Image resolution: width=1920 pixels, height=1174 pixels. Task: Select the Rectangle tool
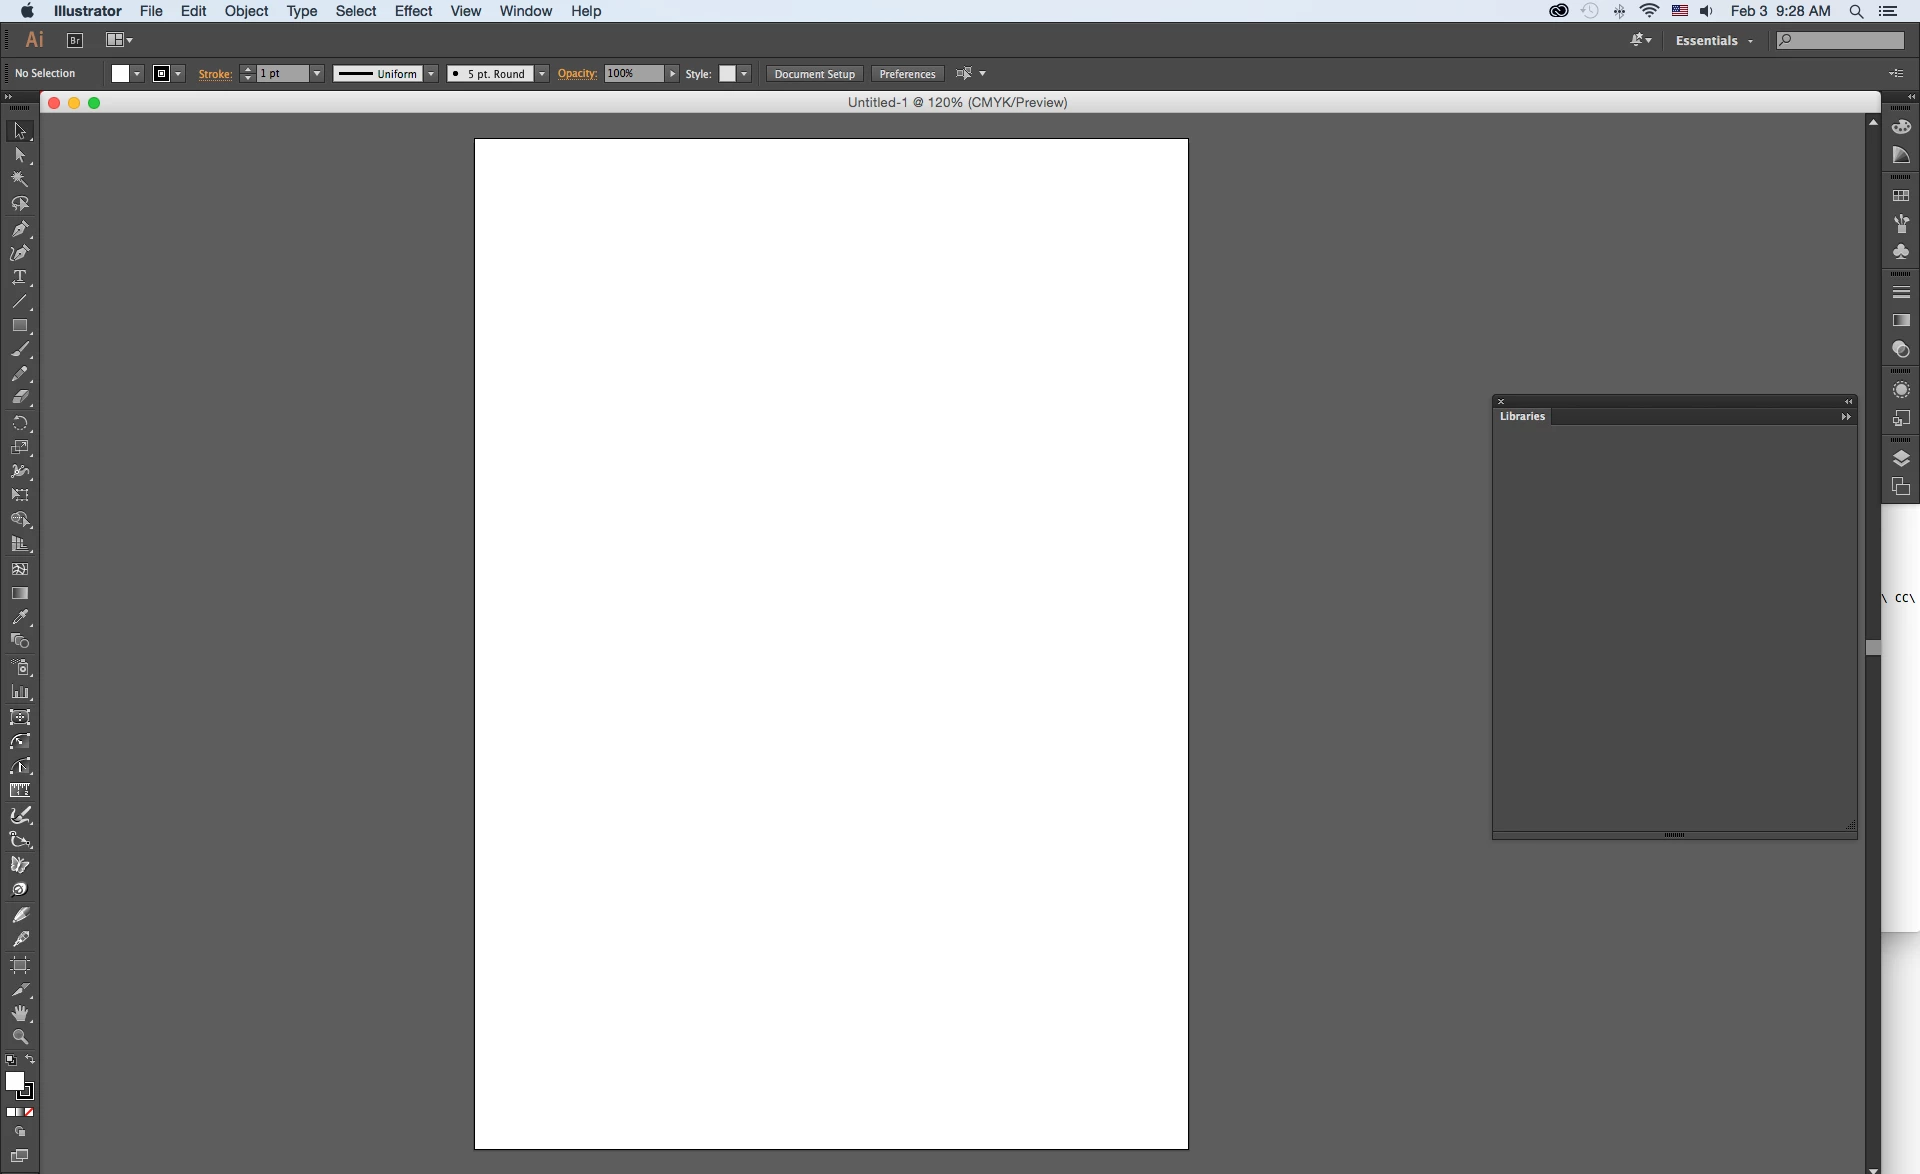click(x=19, y=326)
